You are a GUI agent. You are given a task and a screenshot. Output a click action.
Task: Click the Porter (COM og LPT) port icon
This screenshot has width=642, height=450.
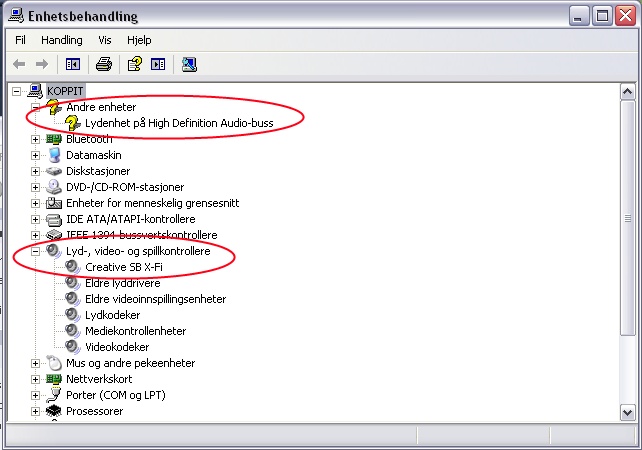[x=54, y=395]
